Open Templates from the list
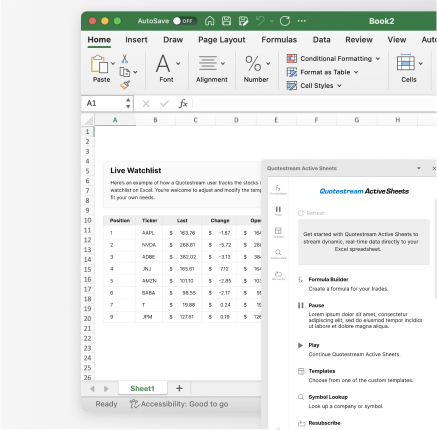This screenshot has height=430, width=437. (x=355, y=376)
